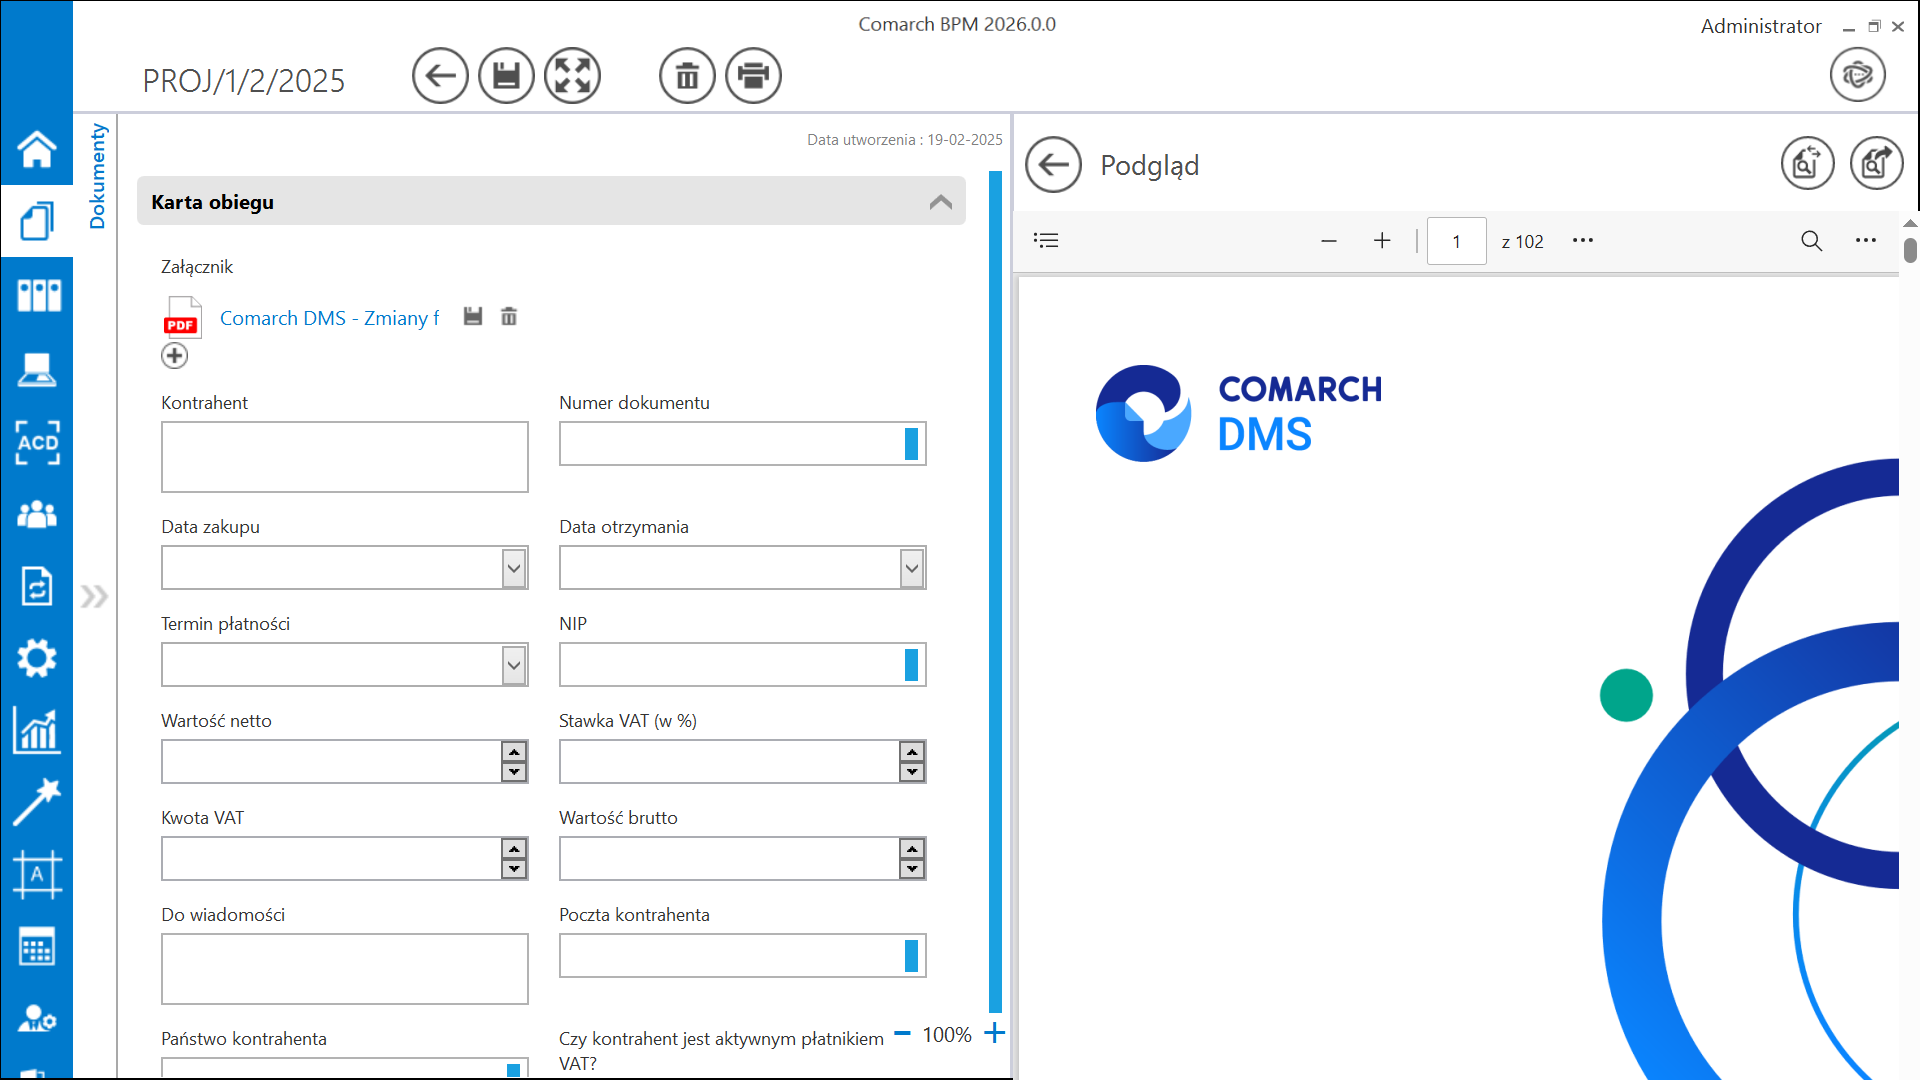Image resolution: width=1920 pixels, height=1080 pixels.
Task: Click the Kontrahent input field
Action: (344, 457)
